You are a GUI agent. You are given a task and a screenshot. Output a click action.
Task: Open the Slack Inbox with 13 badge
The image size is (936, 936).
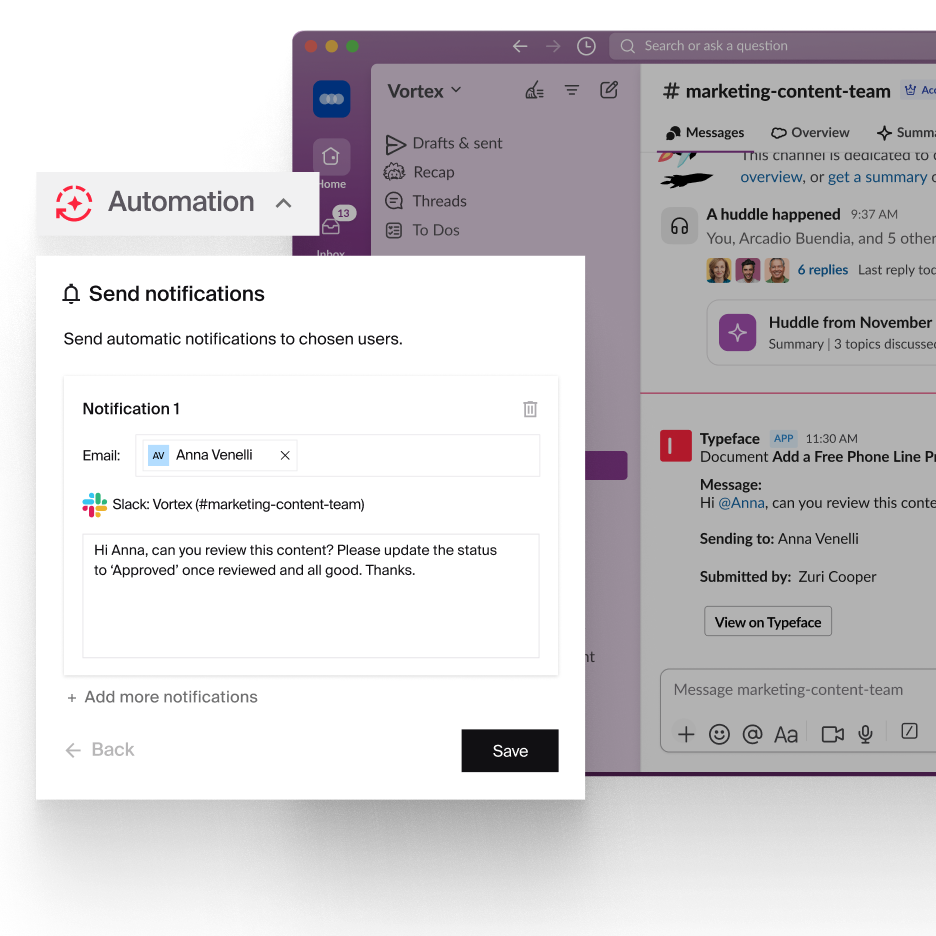pyautogui.click(x=331, y=226)
